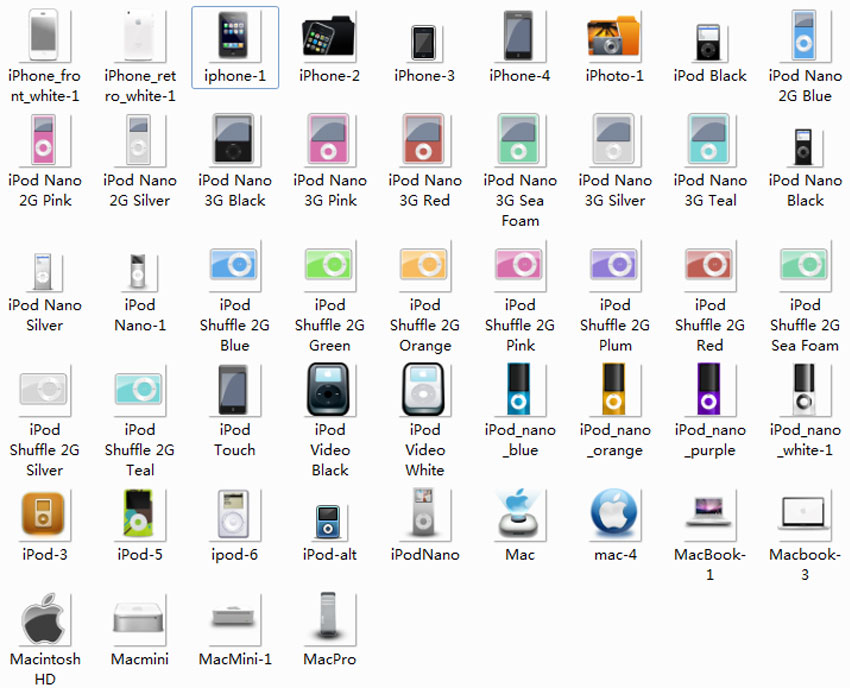
Task: Click the iPod_nano_purple icon
Action: (x=709, y=389)
